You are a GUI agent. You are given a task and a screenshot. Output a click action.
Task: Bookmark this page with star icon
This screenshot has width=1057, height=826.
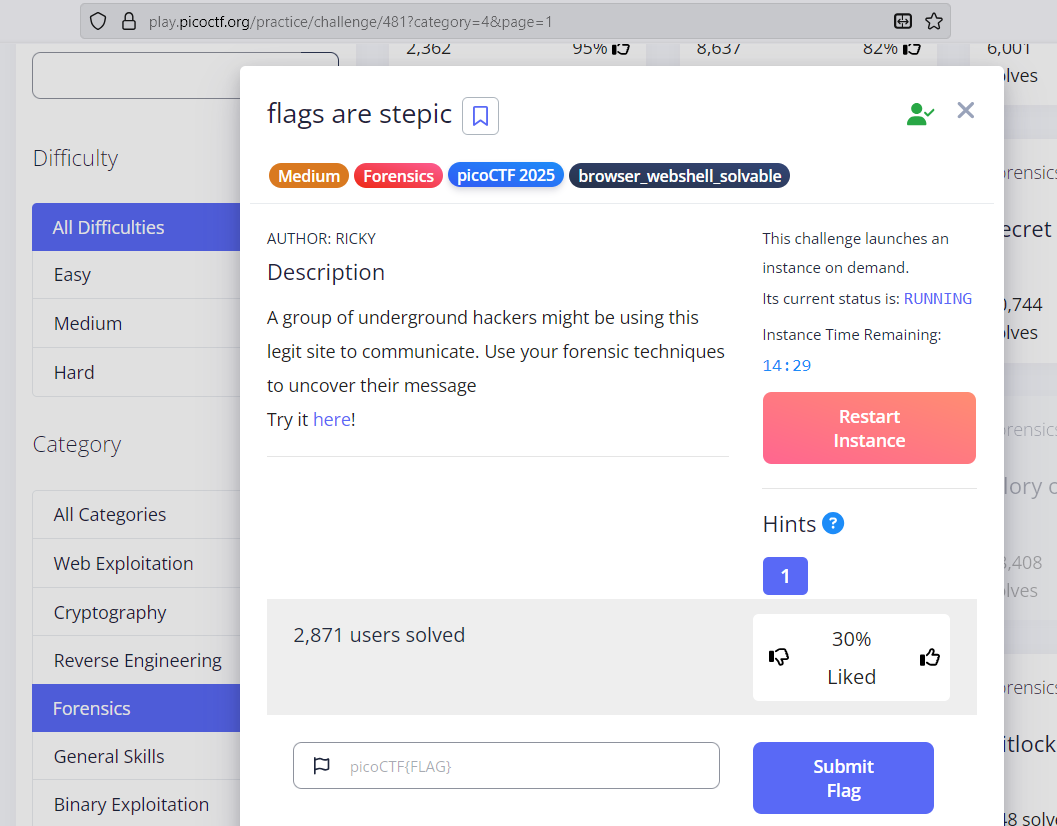pyautogui.click(x=933, y=21)
